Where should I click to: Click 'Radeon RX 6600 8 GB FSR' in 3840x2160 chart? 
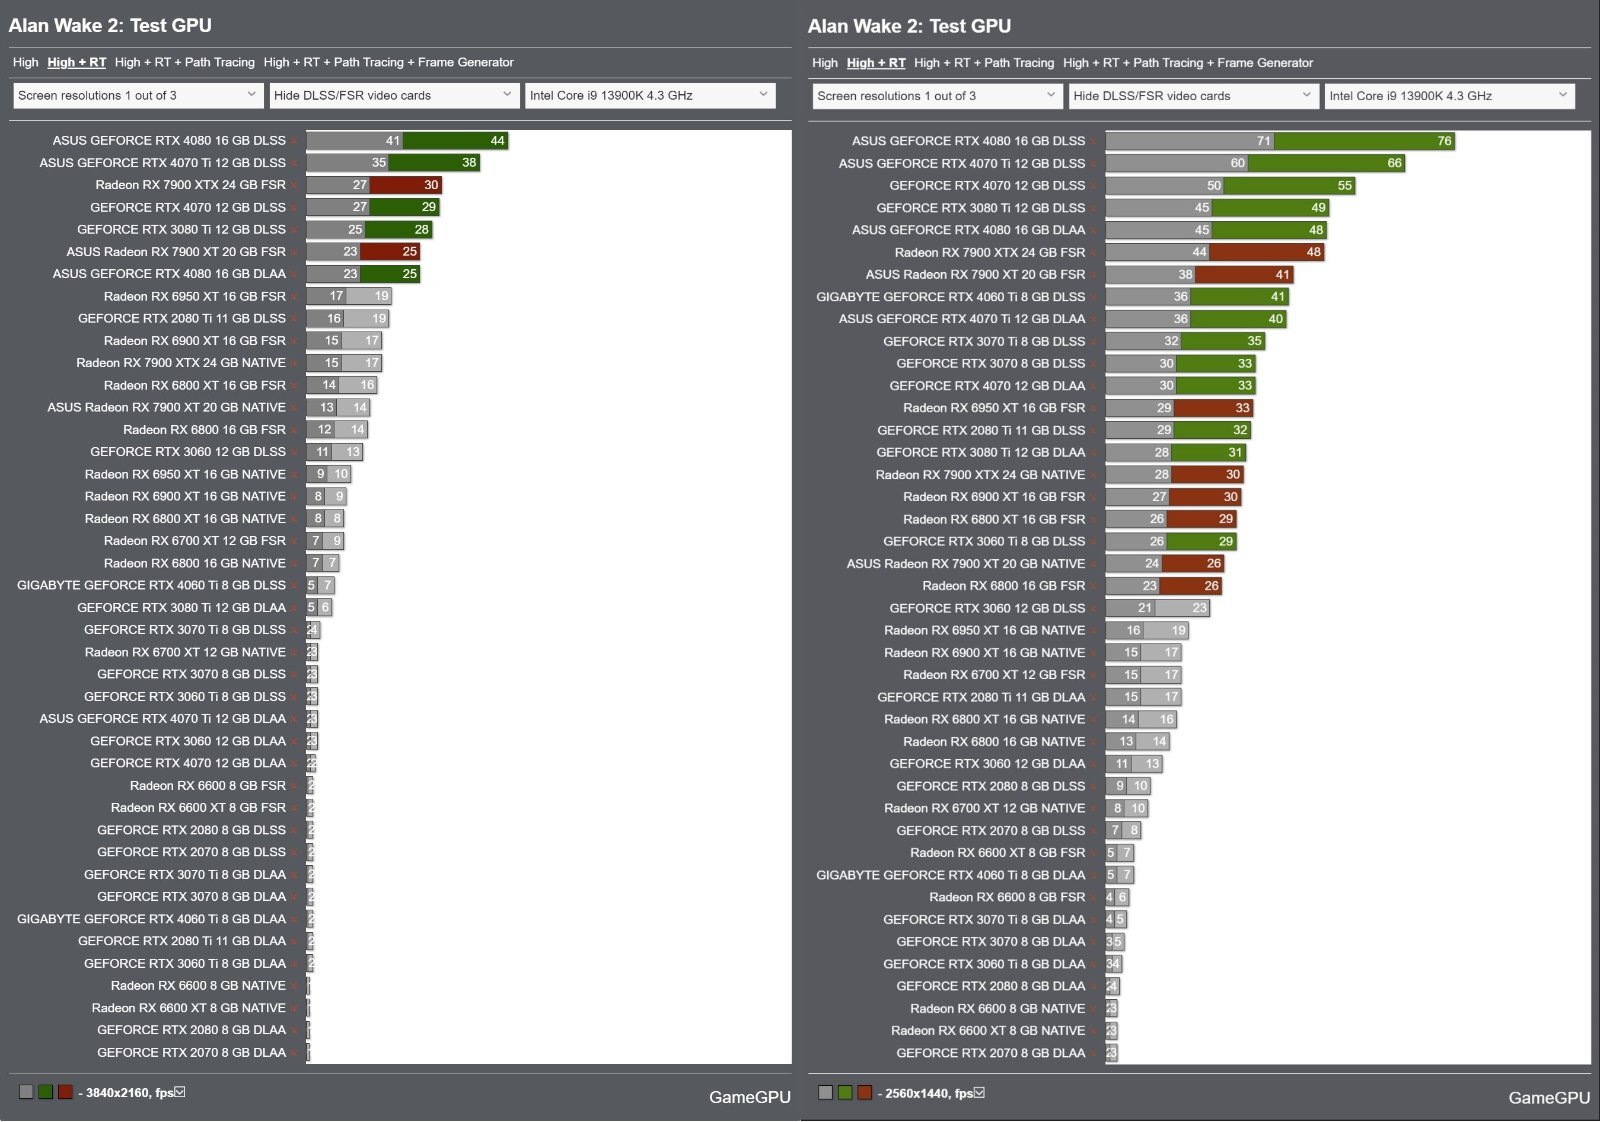pyautogui.click(x=208, y=785)
